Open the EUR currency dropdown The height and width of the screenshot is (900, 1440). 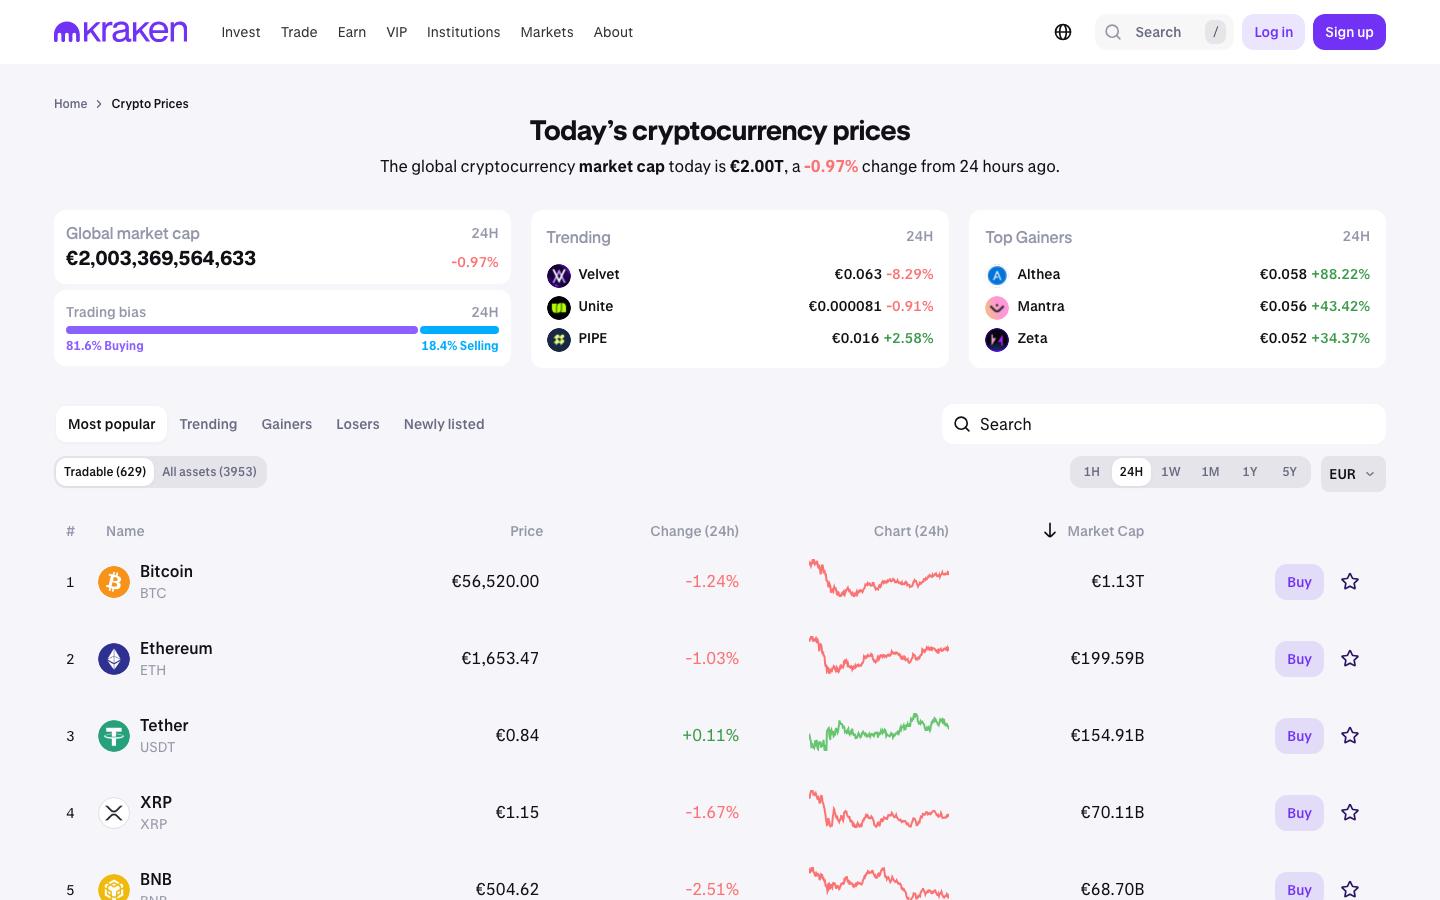click(x=1352, y=473)
